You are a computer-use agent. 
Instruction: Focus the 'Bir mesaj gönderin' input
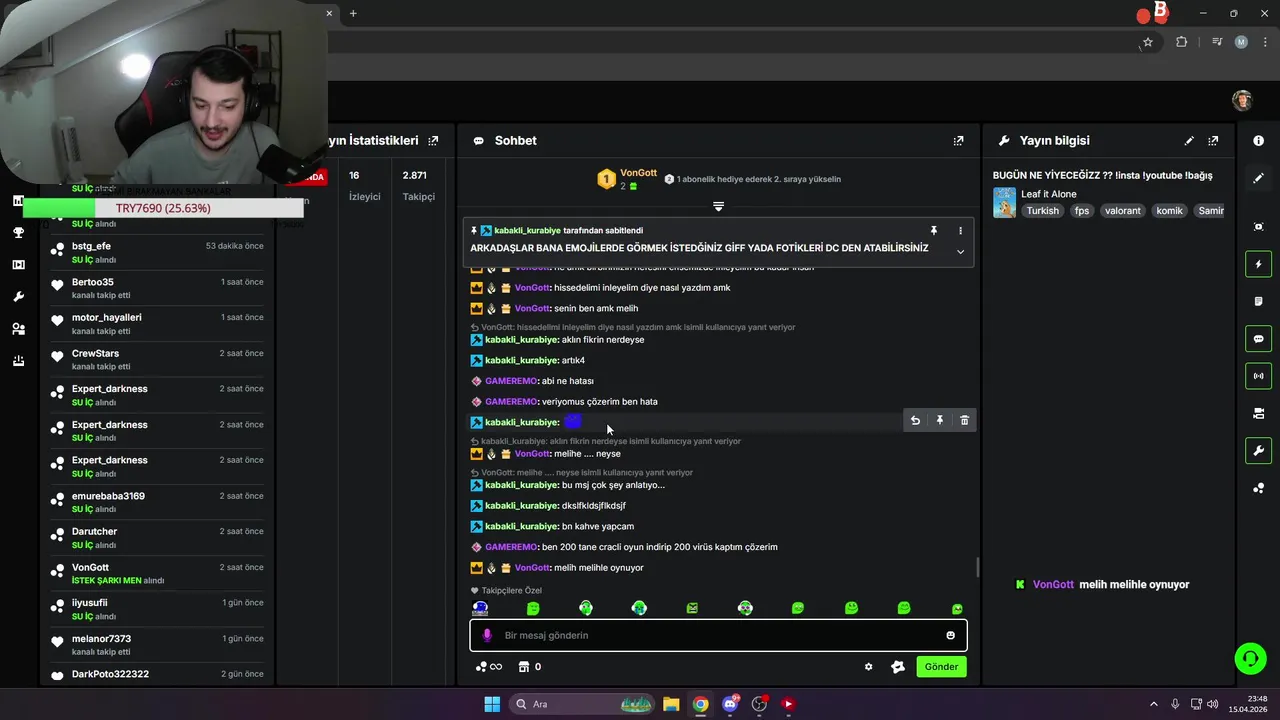pos(718,635)
